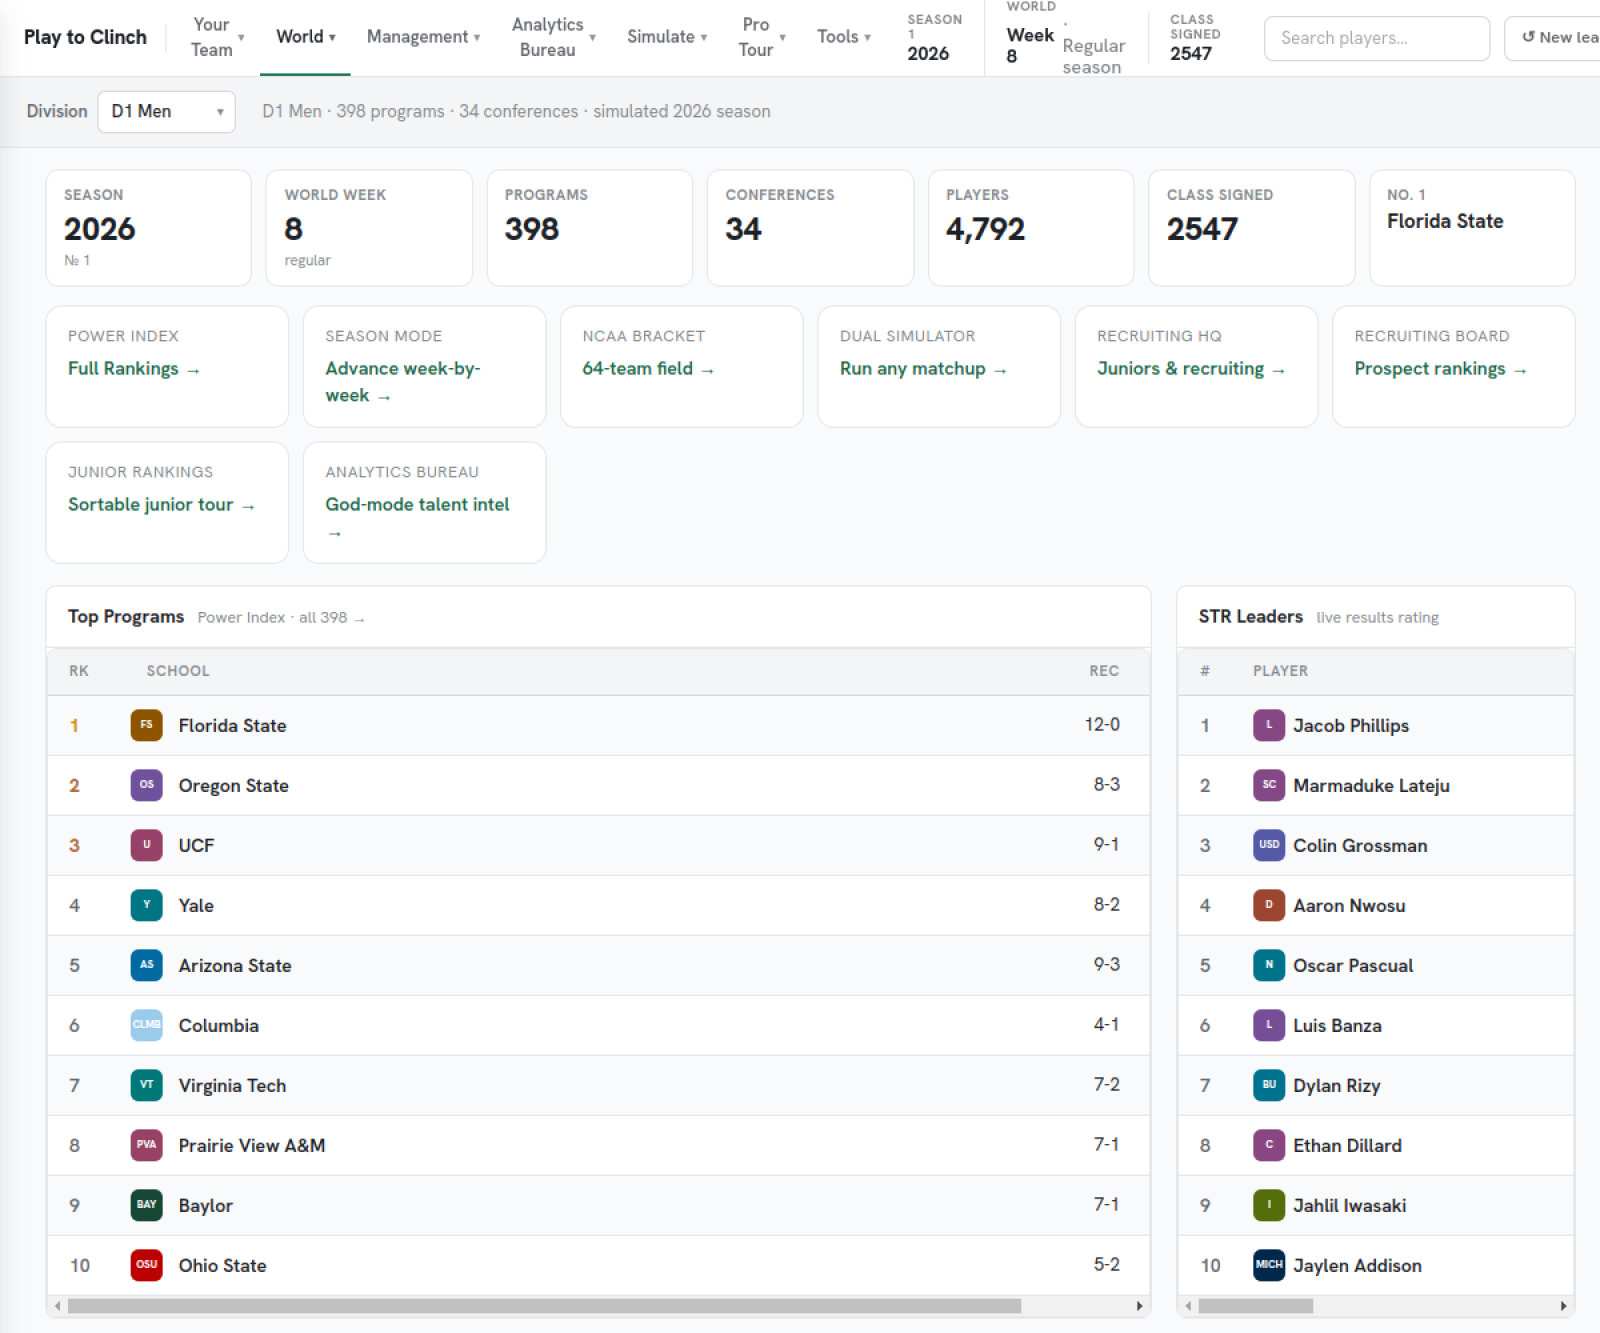Select Columbia in Top Programs
The width and height of the screenshot is (1600, 1333).
[218, 1026]
